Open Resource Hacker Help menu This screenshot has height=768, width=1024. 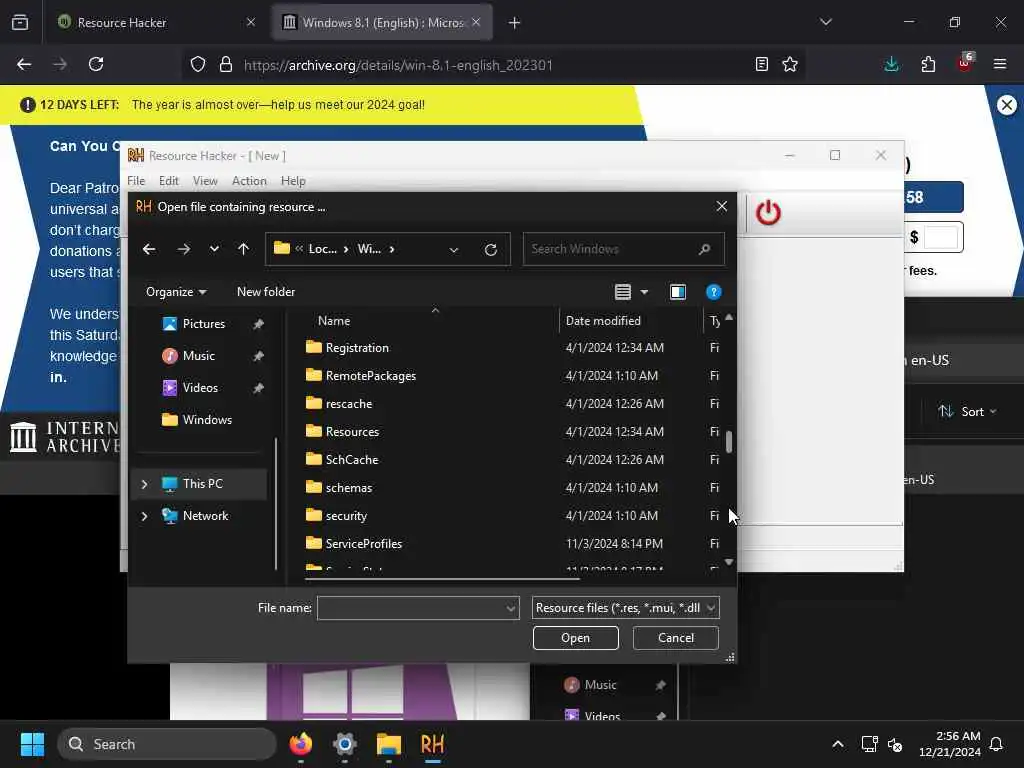click(x=293, y=181)
